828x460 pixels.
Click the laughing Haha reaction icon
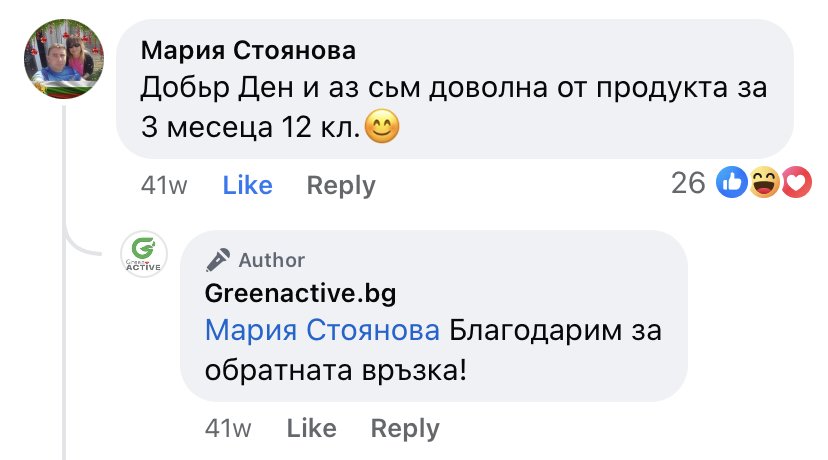click(764, 182)
